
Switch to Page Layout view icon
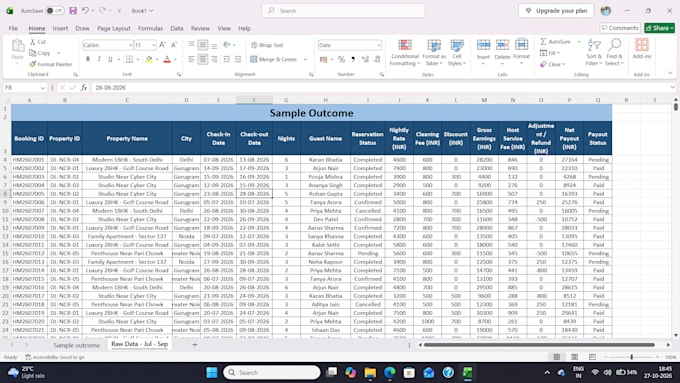point(574,357)
